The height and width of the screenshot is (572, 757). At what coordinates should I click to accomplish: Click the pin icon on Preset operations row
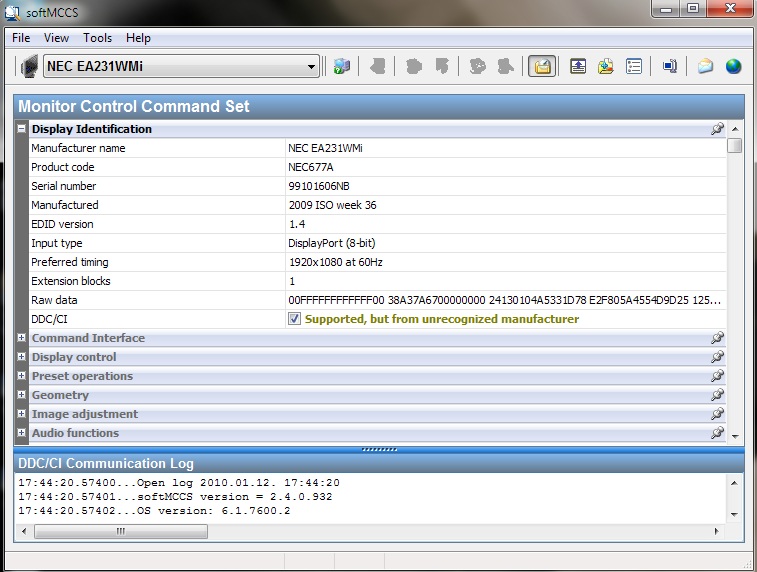pyautogui.click(x=717, y=376)
